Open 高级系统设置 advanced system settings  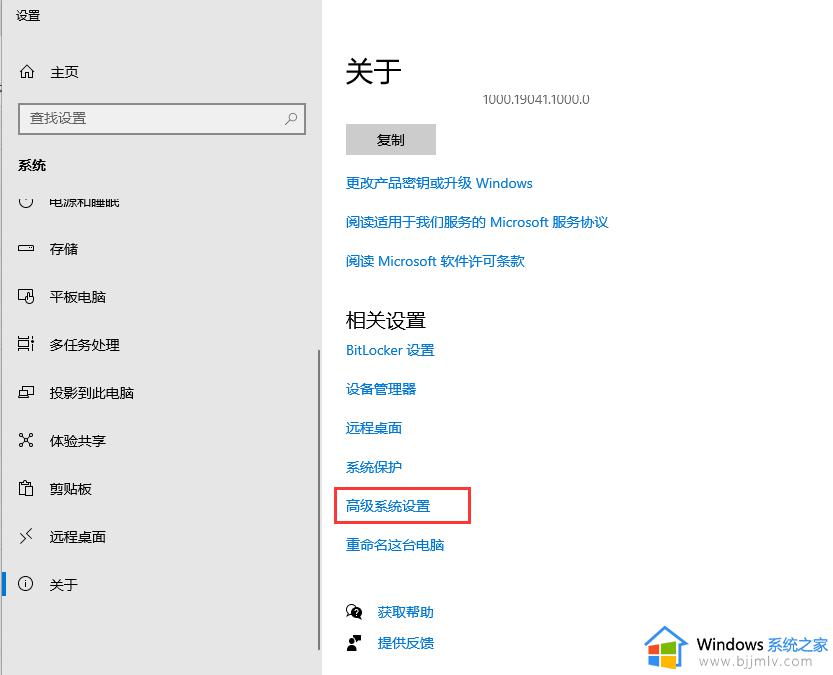(x=388, y=506)
